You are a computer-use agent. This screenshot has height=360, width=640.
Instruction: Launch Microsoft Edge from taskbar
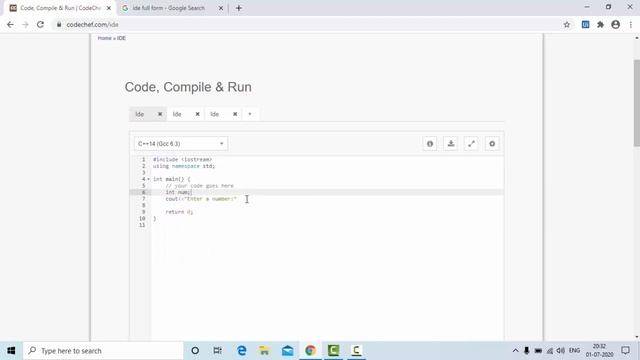click(x=242, y=351)
